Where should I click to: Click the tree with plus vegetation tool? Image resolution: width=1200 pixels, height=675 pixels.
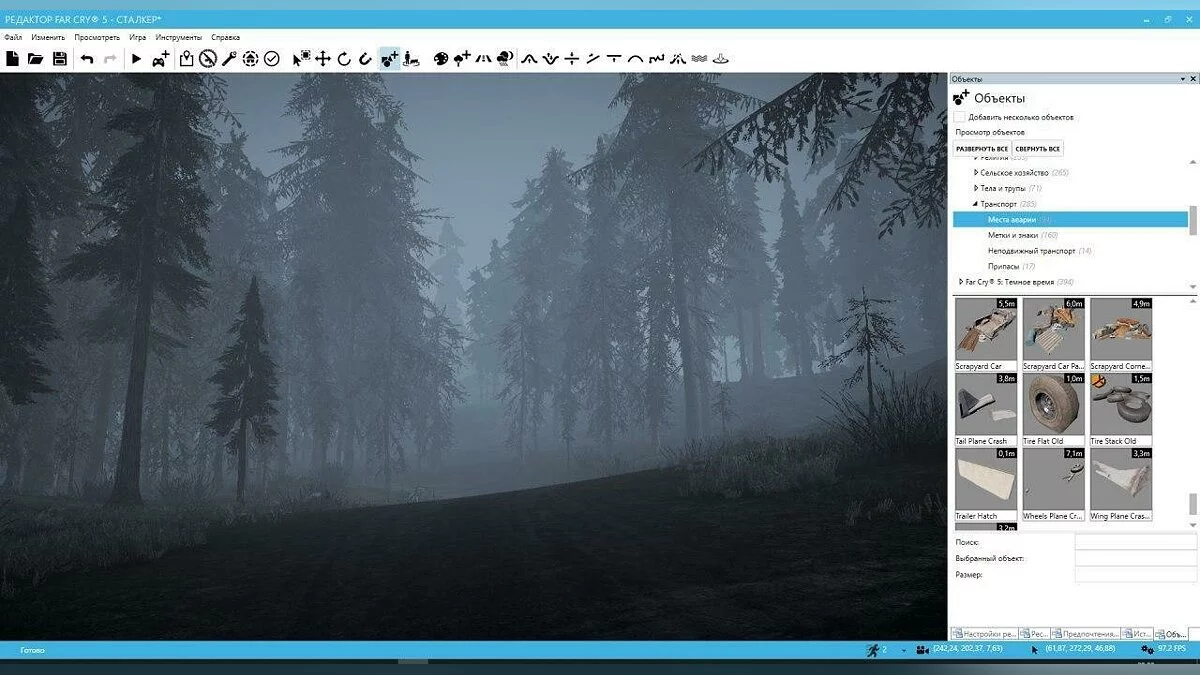(462, 59)
